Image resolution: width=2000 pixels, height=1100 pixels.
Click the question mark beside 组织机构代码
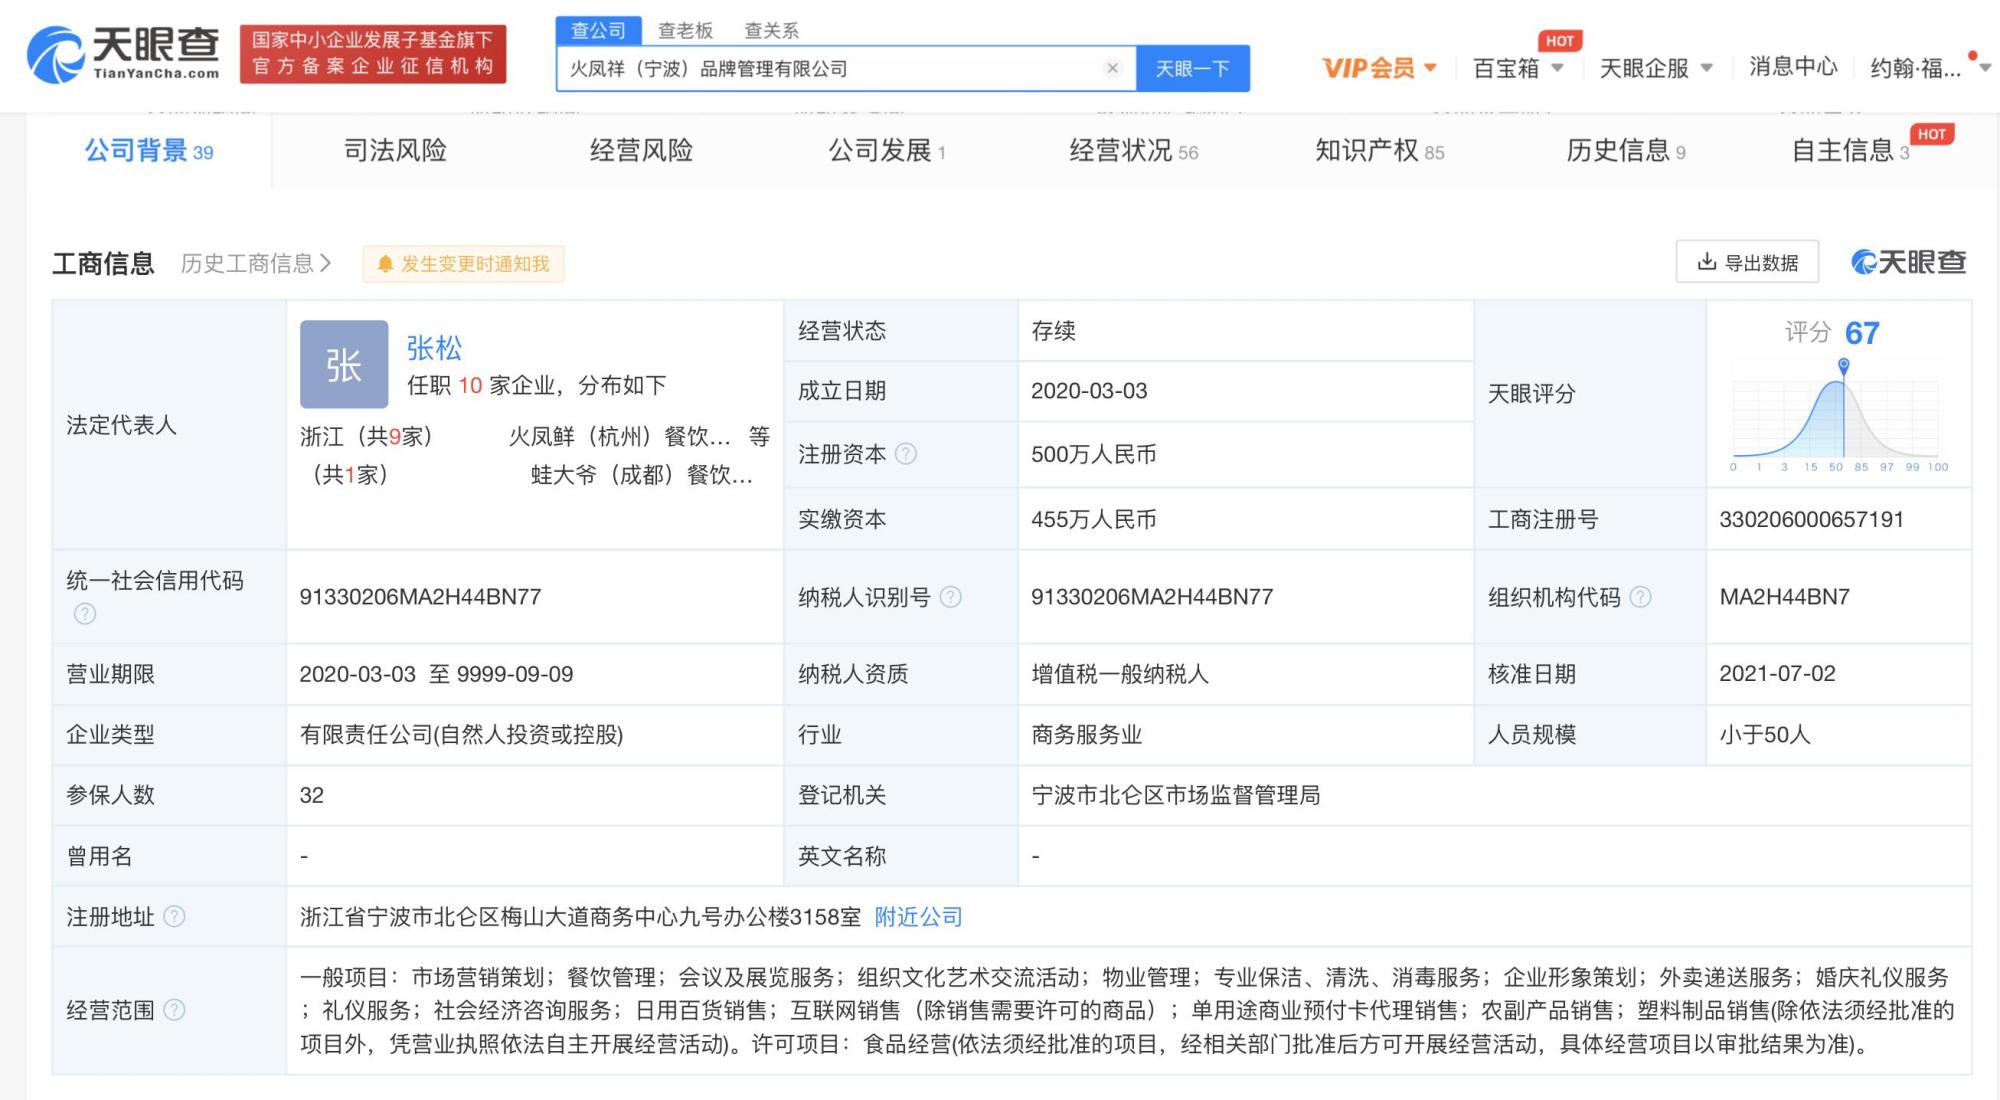[1641, 598]
